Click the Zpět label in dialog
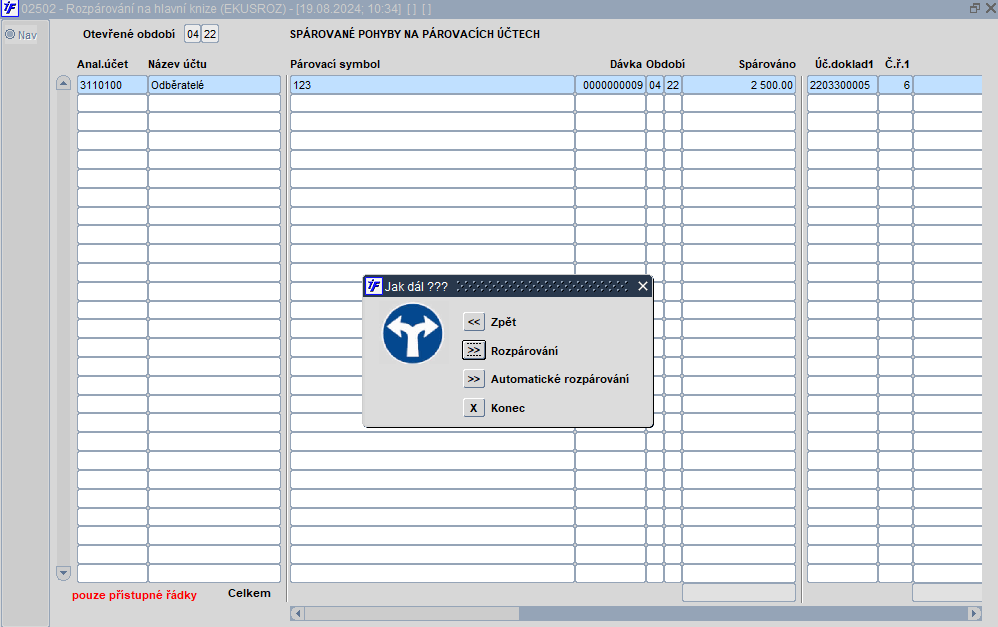Screen dimensions: 998x627 point(503,322)
